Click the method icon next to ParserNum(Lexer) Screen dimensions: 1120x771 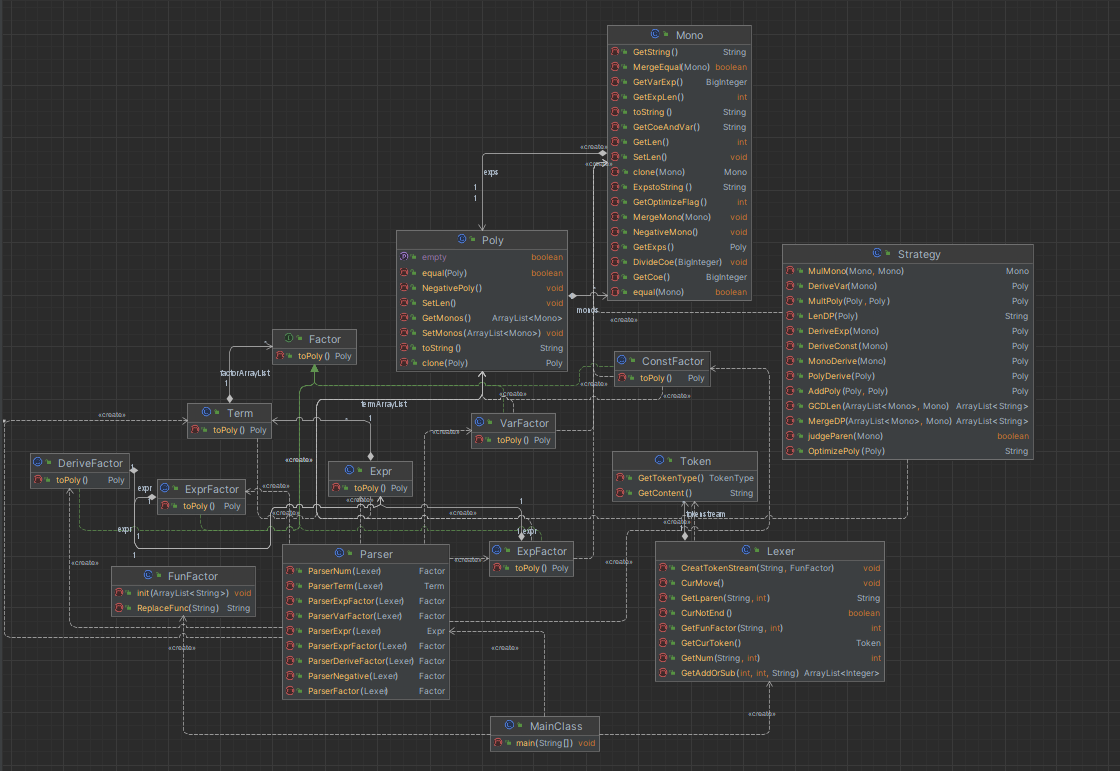(x=291, y=571)
